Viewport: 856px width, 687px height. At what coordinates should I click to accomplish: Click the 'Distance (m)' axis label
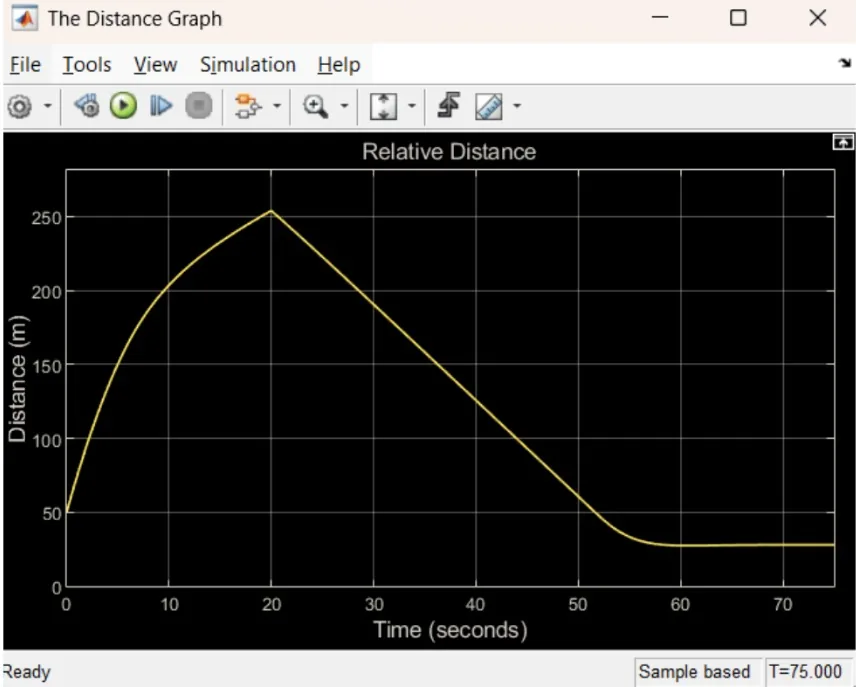(17, 378)
